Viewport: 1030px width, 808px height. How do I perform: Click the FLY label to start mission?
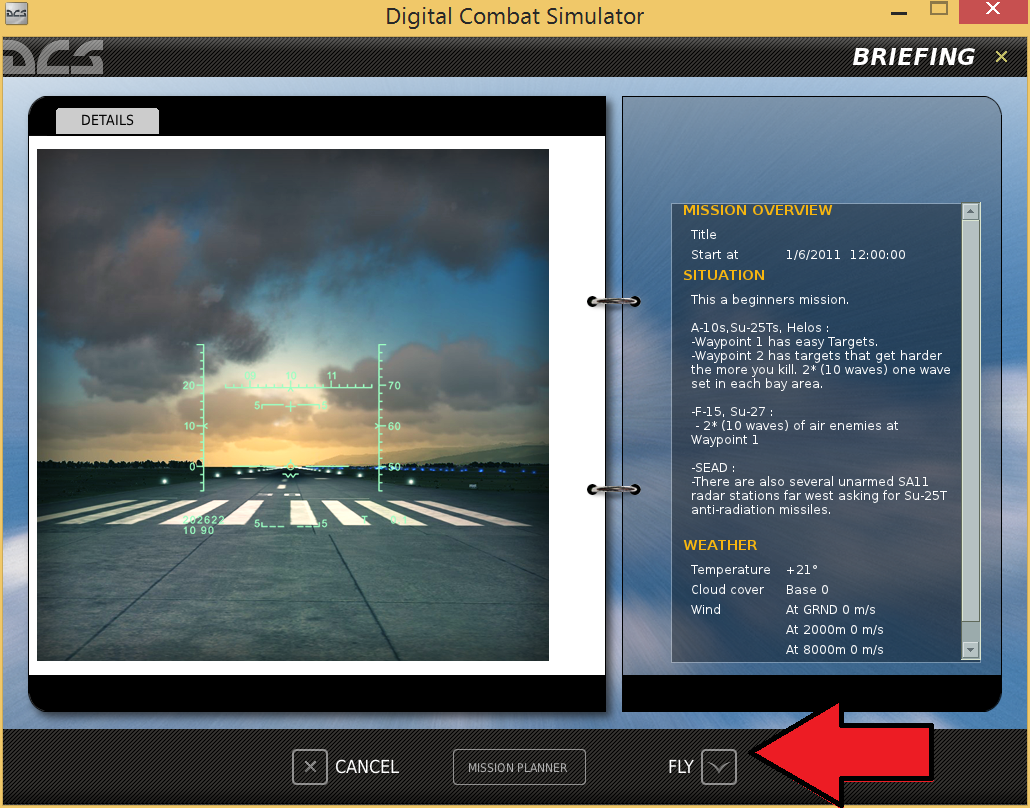pyautogui.click(x=681, y=767)
